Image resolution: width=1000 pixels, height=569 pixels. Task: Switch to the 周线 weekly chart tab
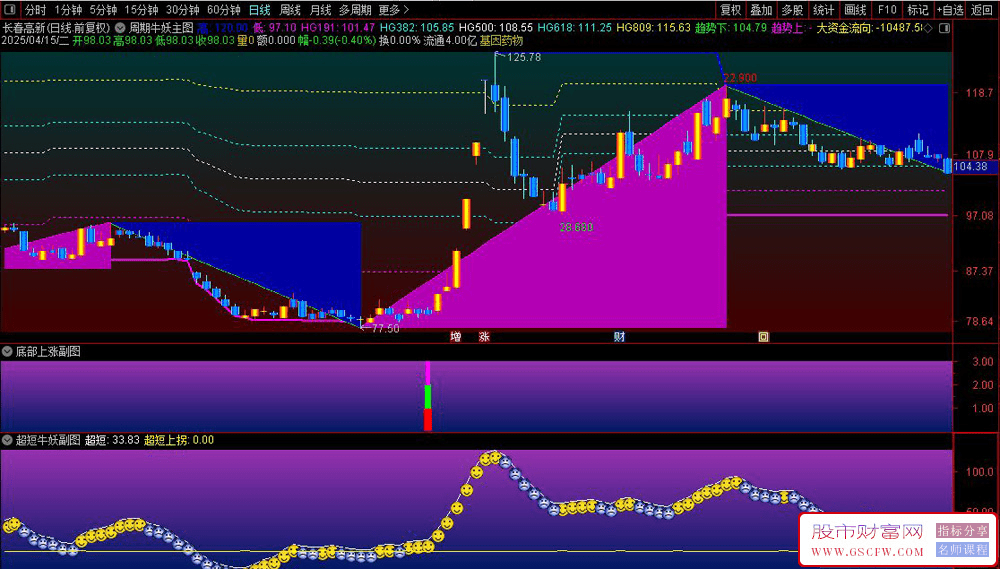290,10
